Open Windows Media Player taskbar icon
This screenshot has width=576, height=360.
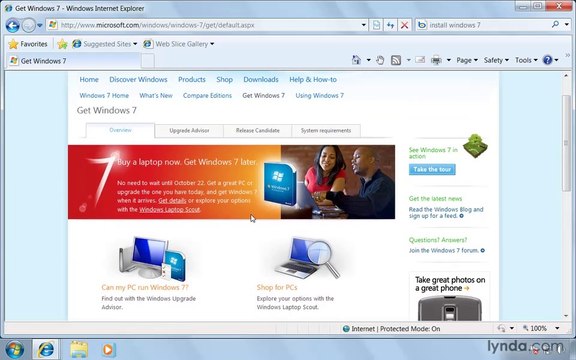[x=108, y=350]
